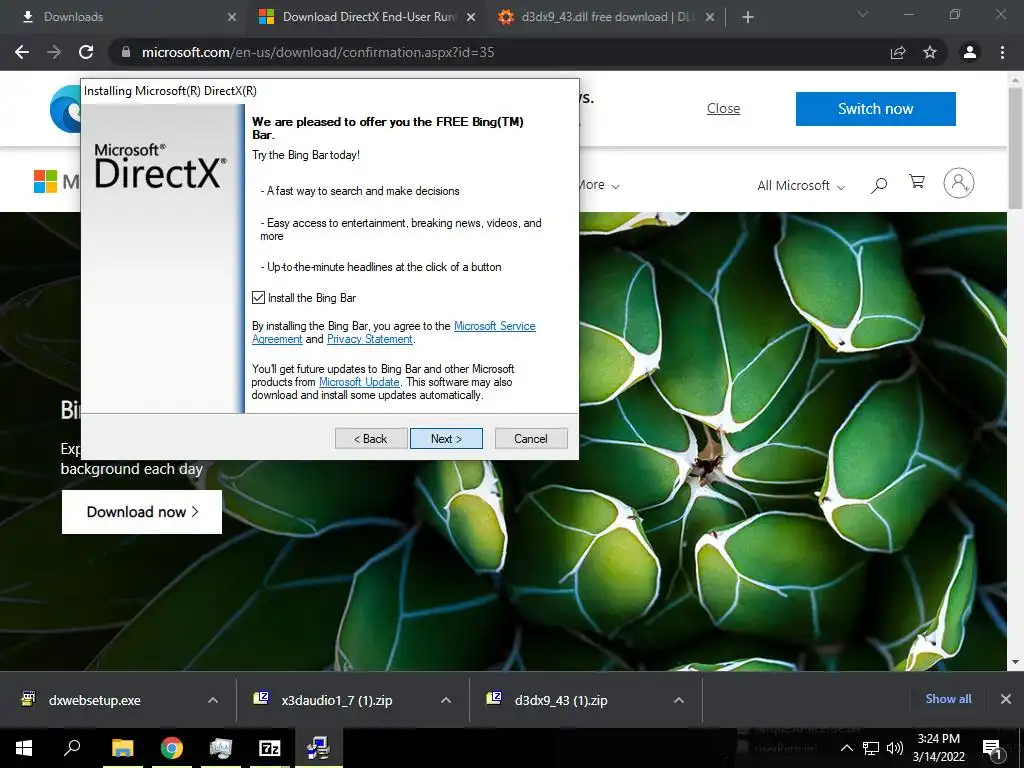Open the 7-Zip taskbar icon
The height and width of the screenshot is (768, 1024).
coord(270,748)
